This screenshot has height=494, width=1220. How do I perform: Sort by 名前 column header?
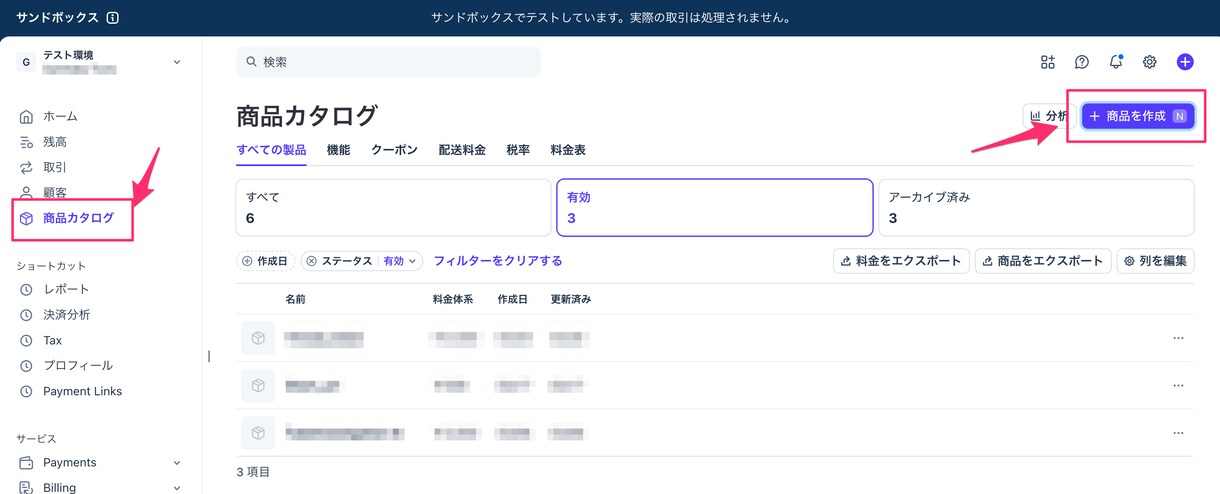coord(295,299)
